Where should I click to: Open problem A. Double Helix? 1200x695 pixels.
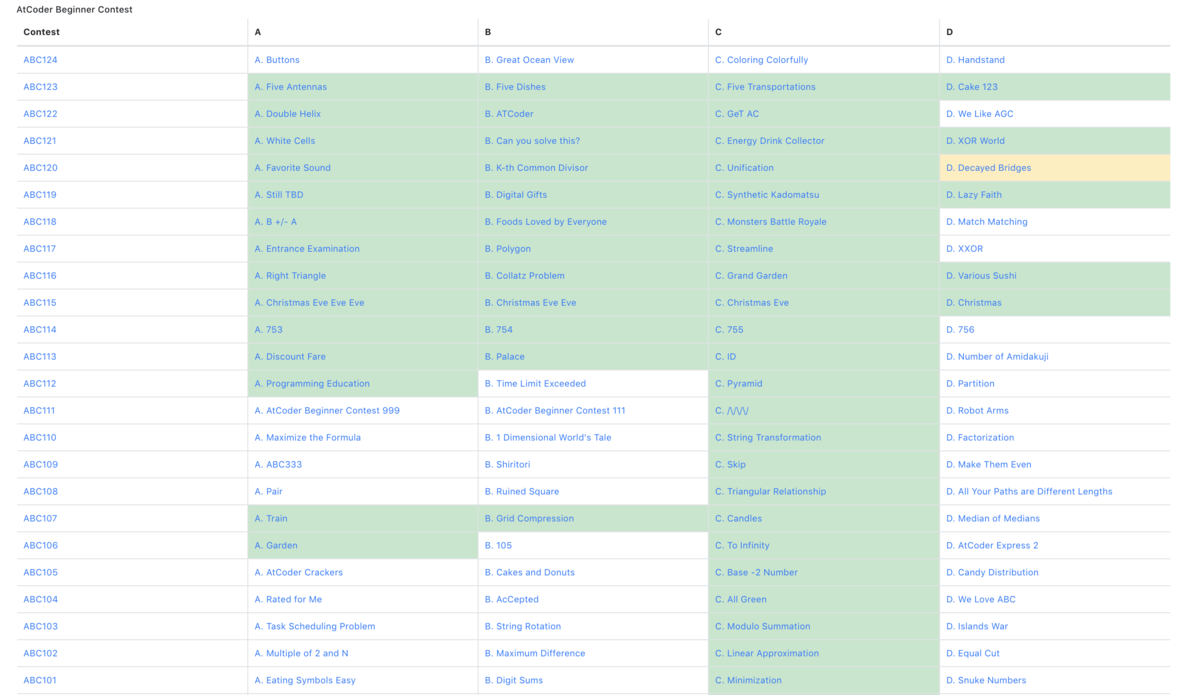(287, 114)
